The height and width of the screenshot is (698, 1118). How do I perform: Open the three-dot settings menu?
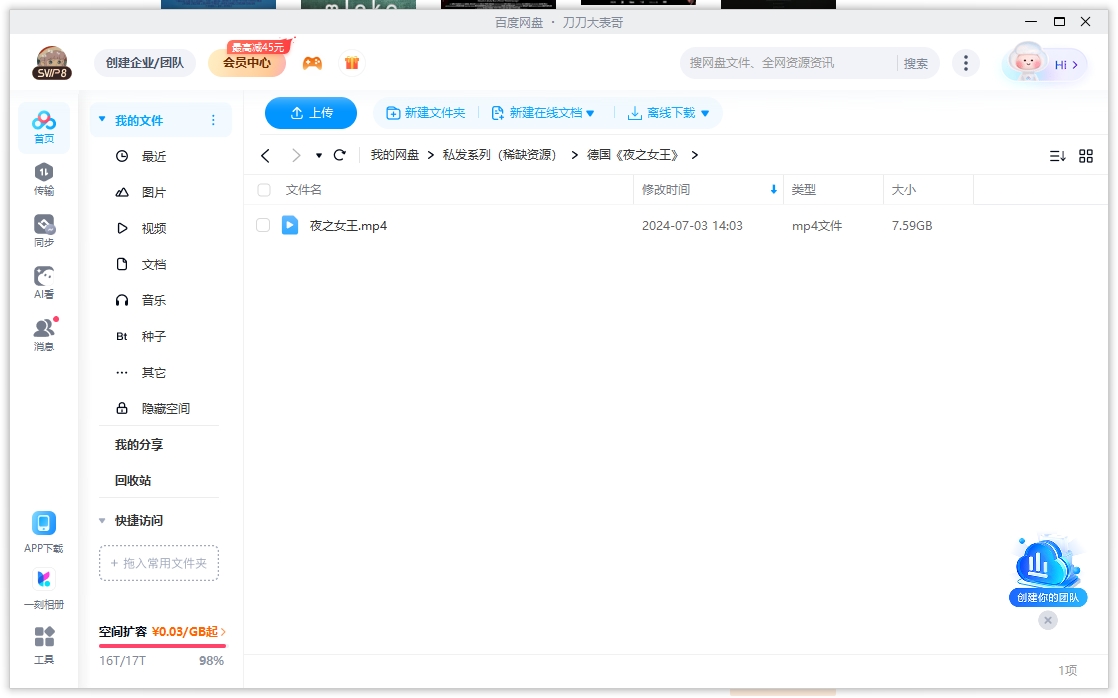[966, 62]
